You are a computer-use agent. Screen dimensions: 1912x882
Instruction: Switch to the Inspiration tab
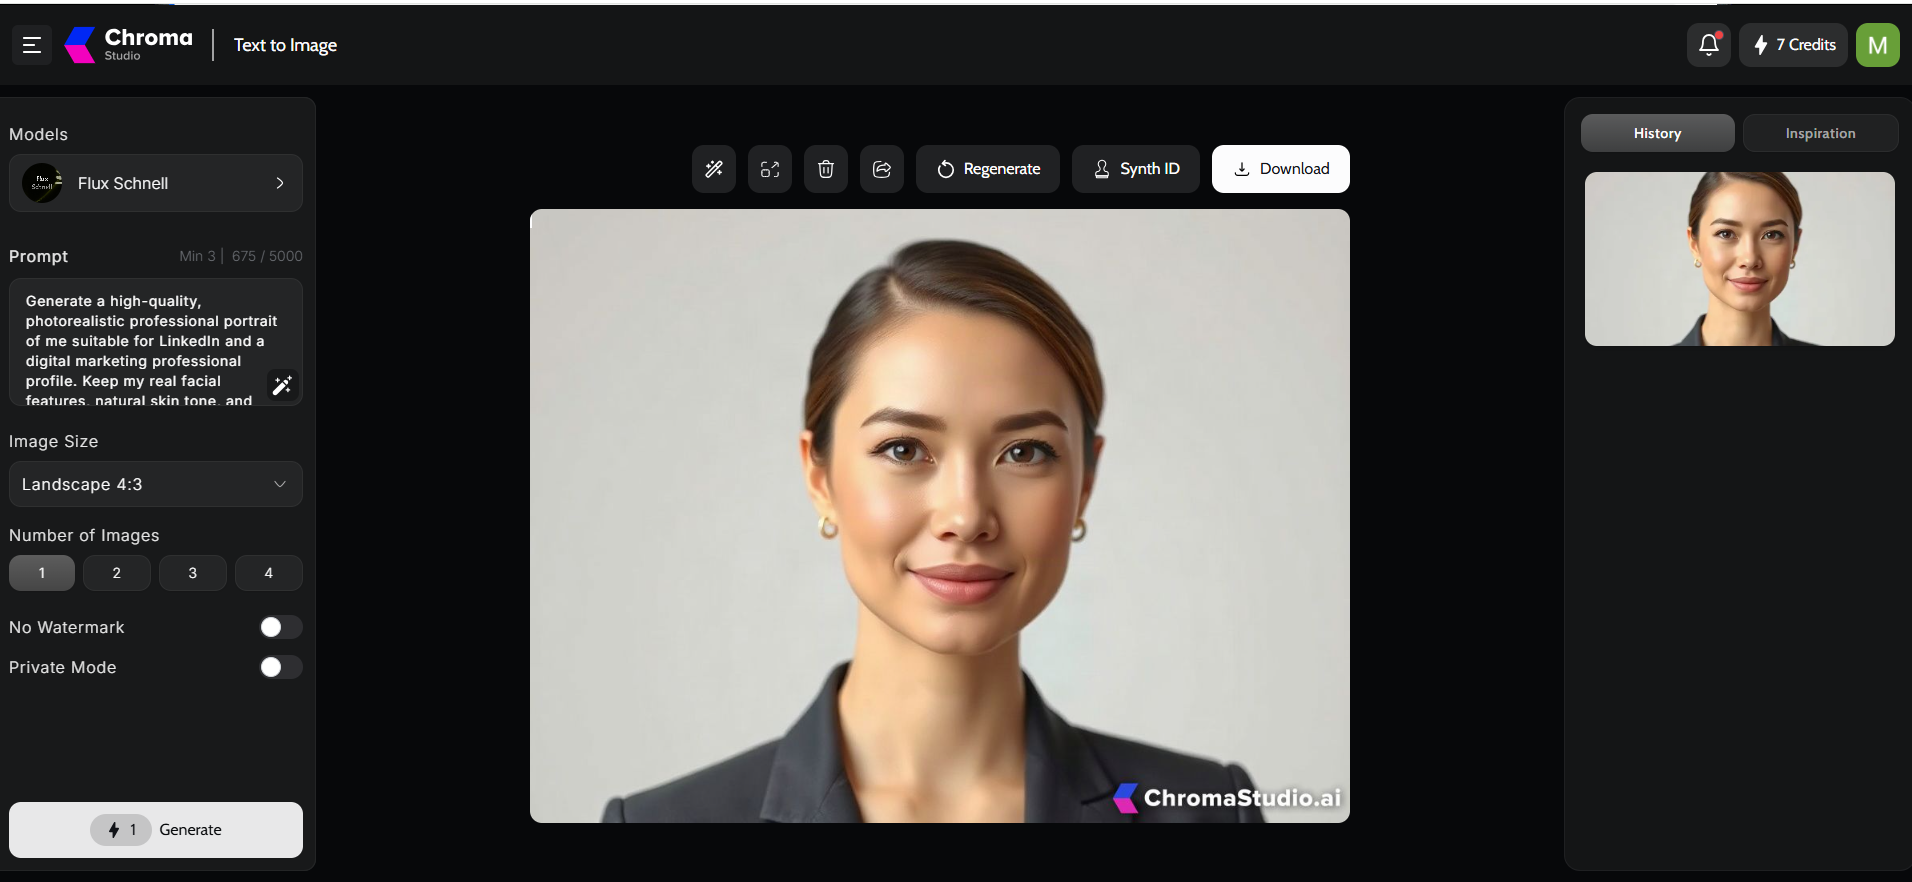1820,133
